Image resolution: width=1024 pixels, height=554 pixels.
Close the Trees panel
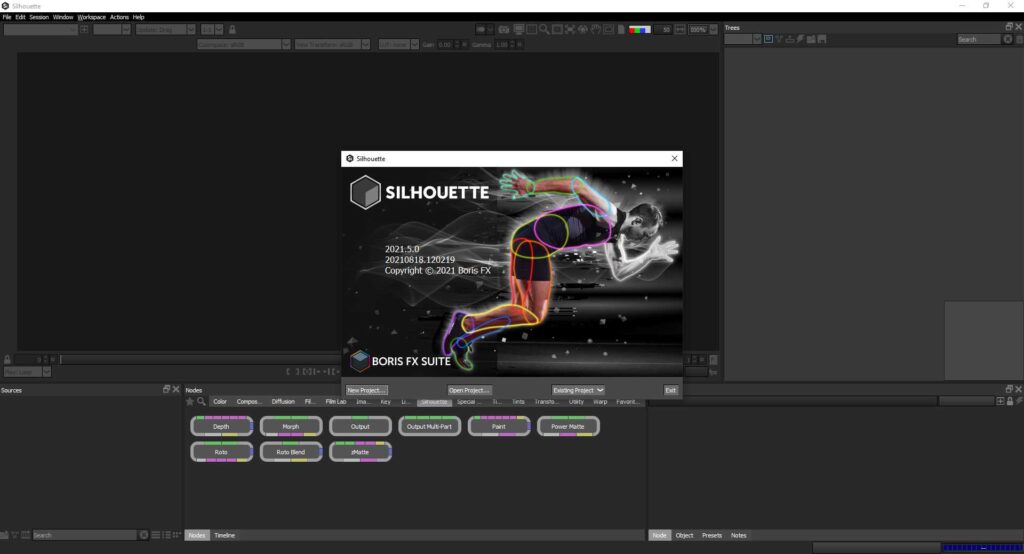pyautogui.click(x=1018, y=27)
